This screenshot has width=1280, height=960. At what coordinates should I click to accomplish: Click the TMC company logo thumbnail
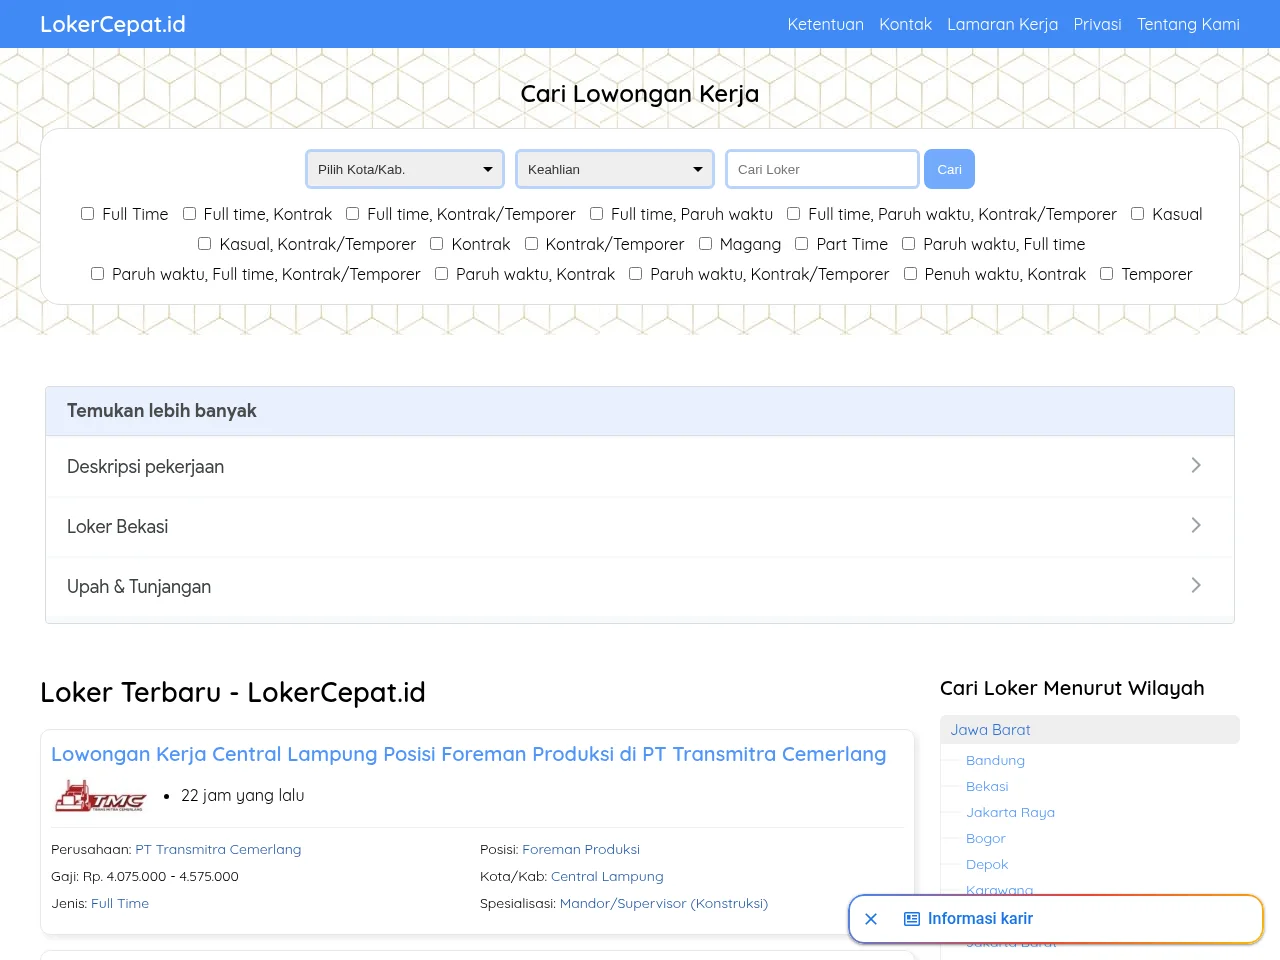[x=100, y=796]
